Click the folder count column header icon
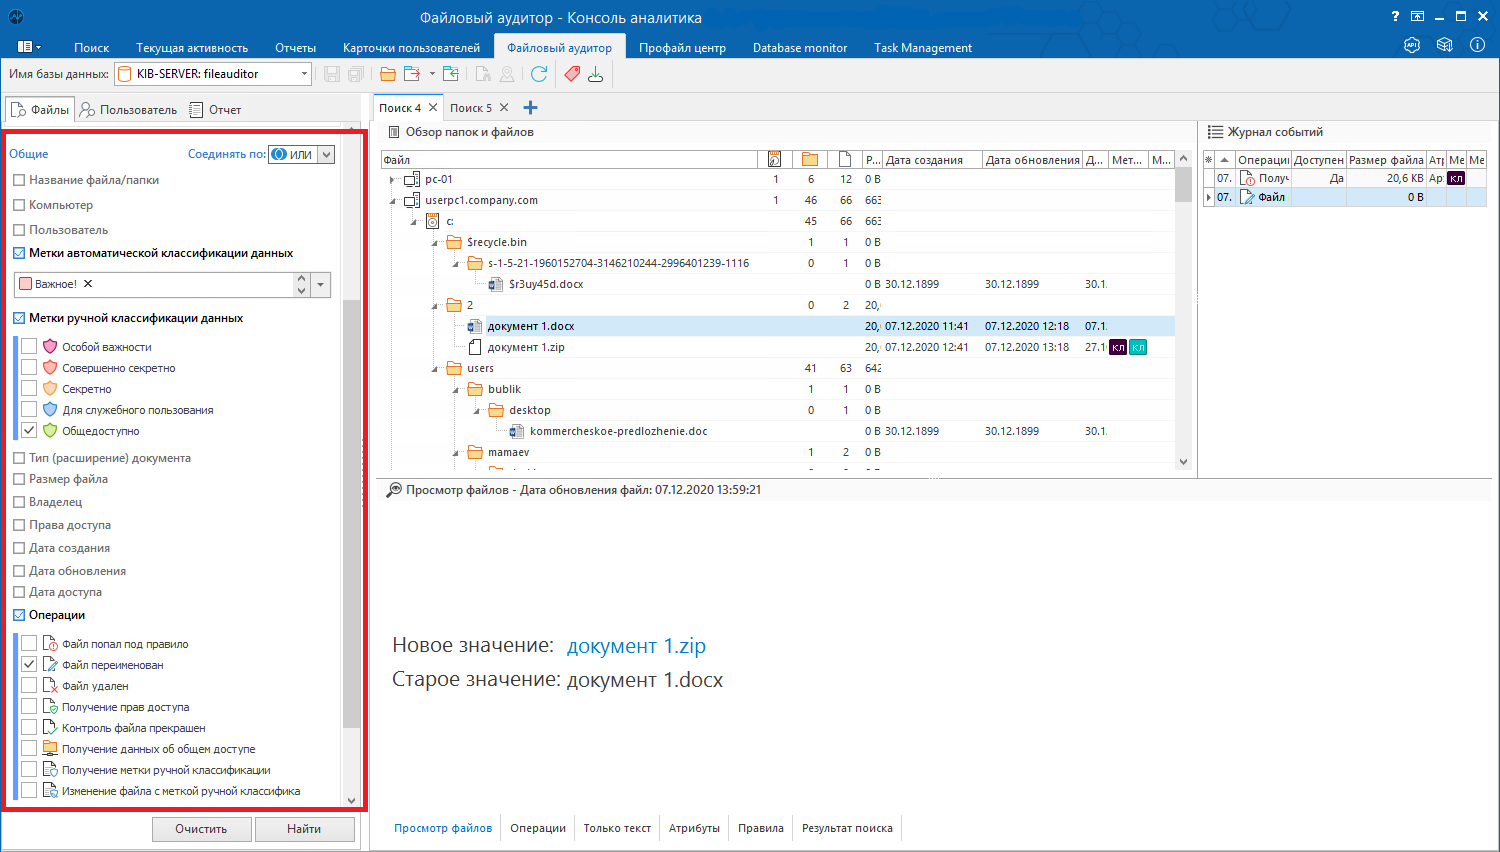Viewport: 1500px width, 852px height. [x=810, y=160]
